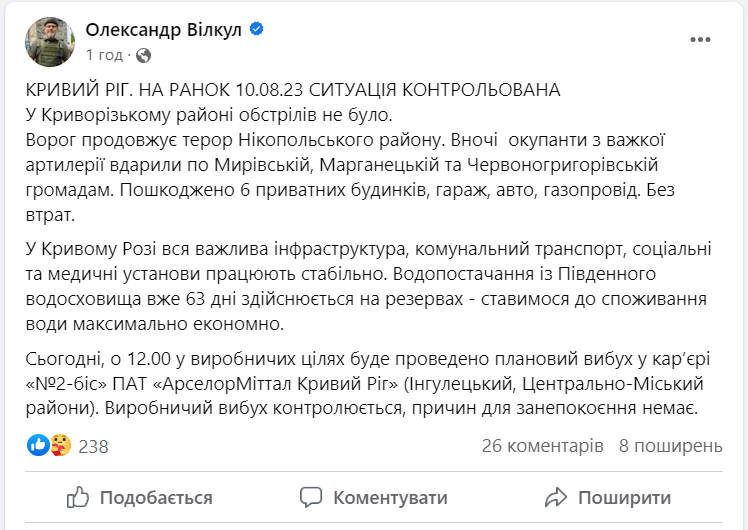This screenshot has width=748, height=530.
Task: Click the public audience globe icon
Action: [143, 54]
